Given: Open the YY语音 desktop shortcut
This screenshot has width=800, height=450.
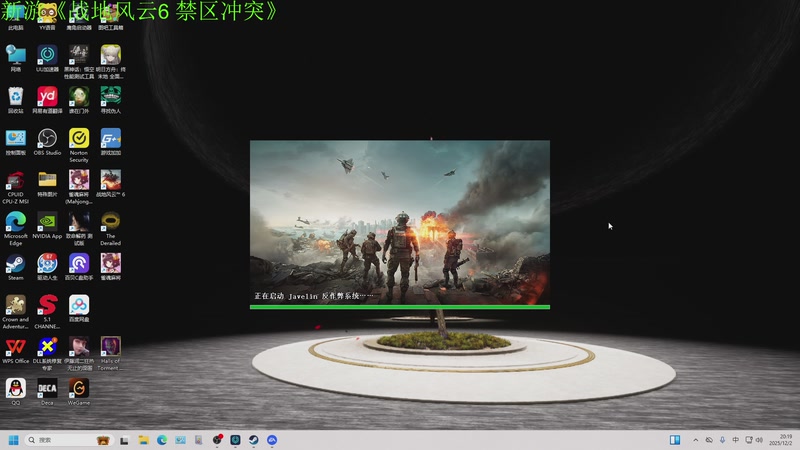Looking at the screenshot, I should (x=47, y=16).
